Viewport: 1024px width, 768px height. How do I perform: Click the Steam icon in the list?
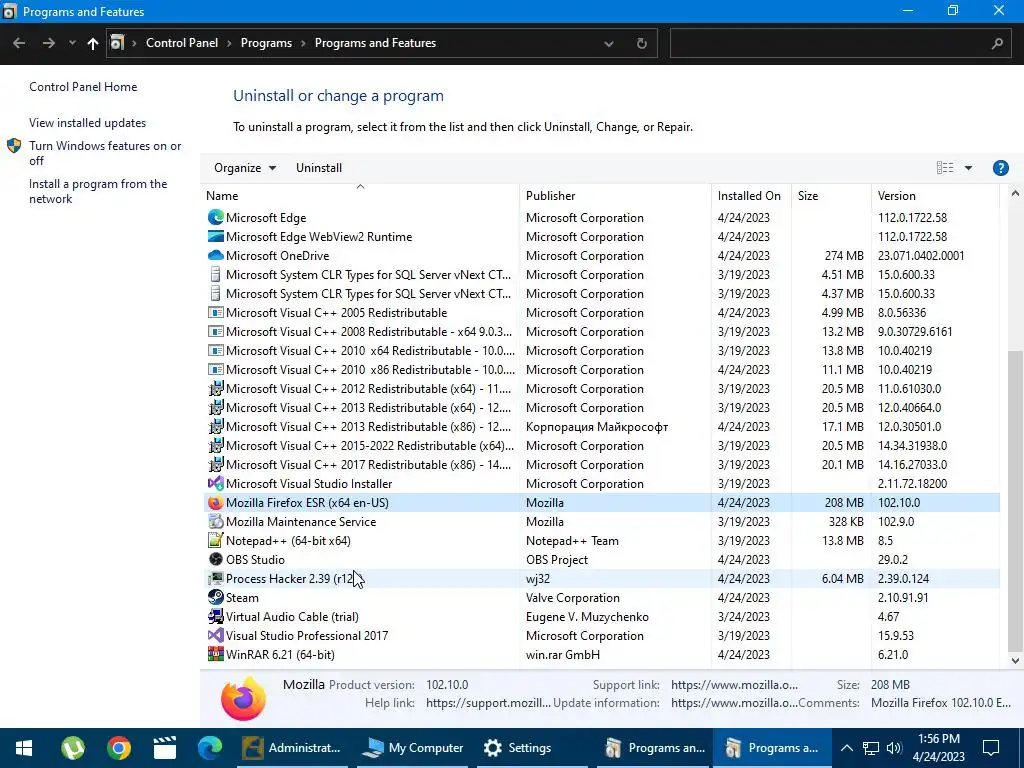[x=216, y=597]
